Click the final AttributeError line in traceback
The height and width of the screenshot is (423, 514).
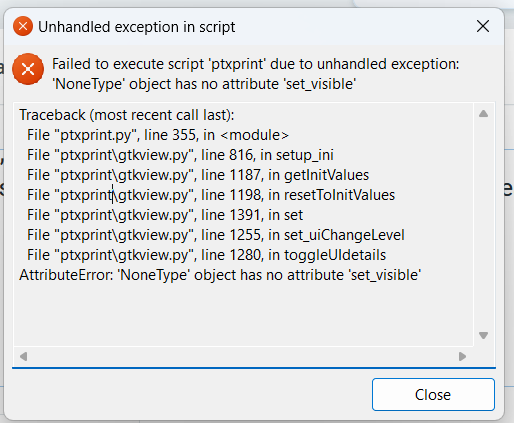(x=220, y=275)
